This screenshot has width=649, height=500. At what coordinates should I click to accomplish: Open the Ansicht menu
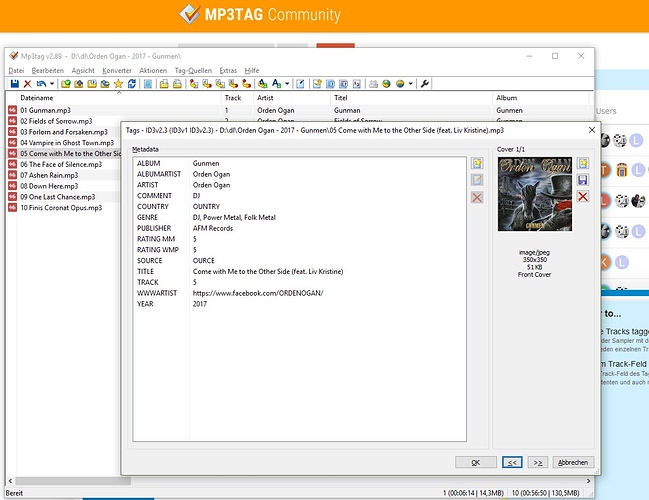click(83, 71)
